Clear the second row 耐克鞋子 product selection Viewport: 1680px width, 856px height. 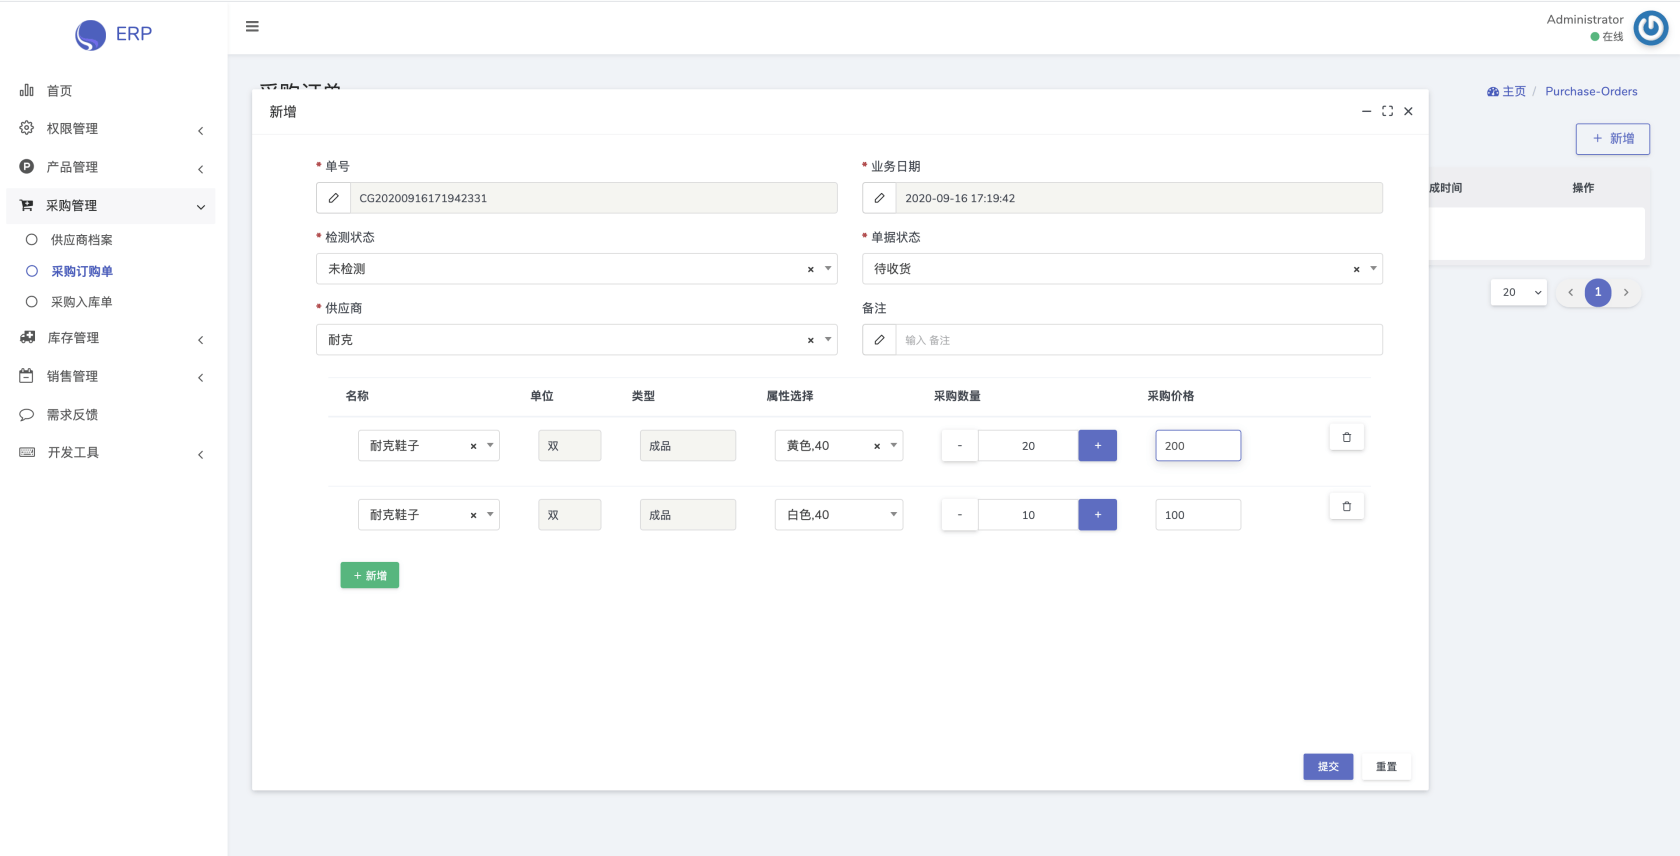coord(473,515)
